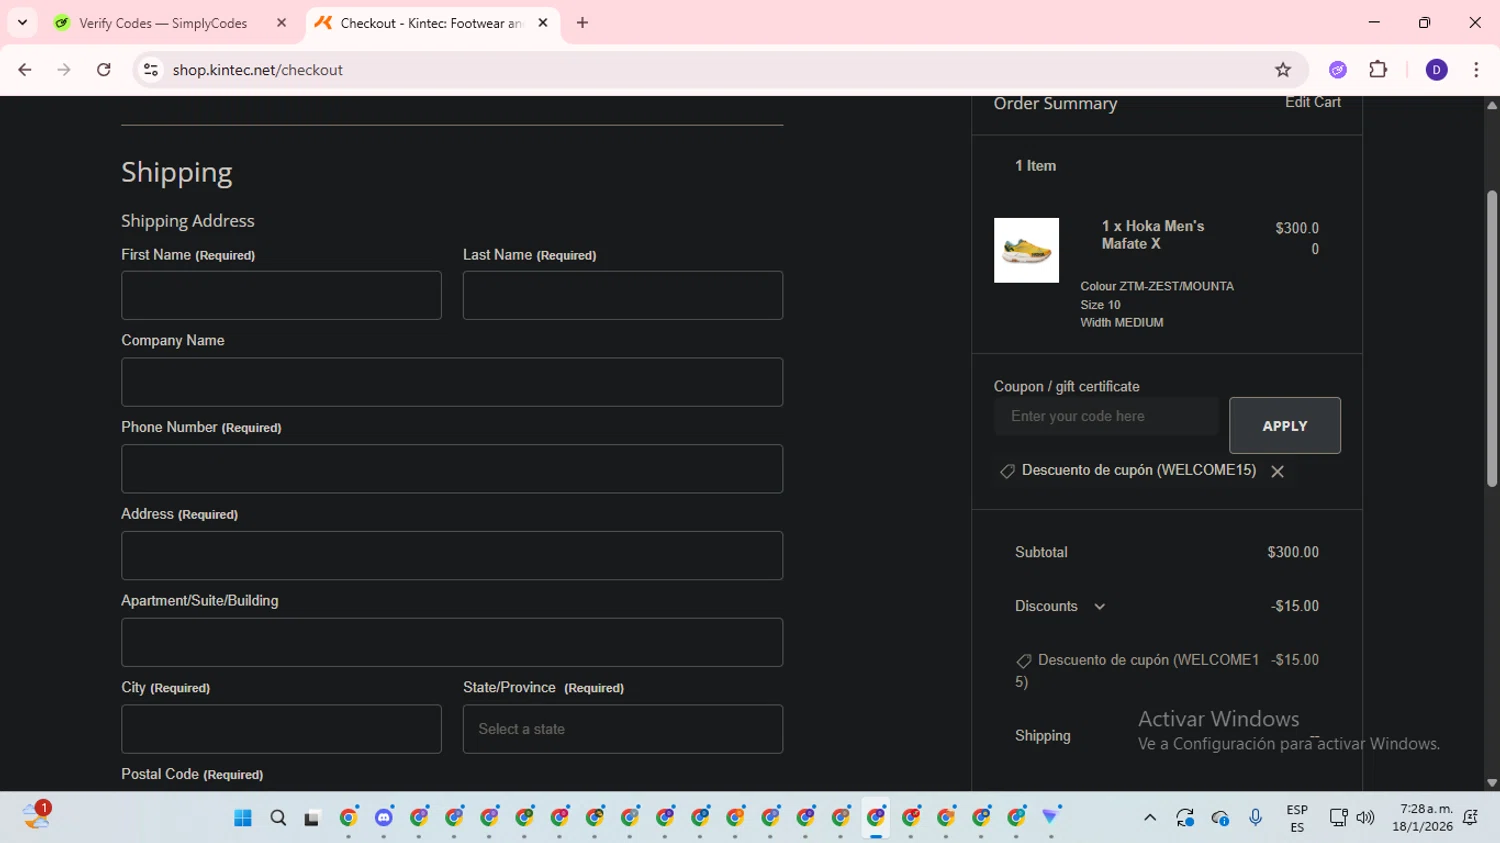This screenshot has height=843, width=1500.
Task: Click the address bar URL shop.kintec.net/checkout
Action: pyautogui.click(x=258, y=70)
